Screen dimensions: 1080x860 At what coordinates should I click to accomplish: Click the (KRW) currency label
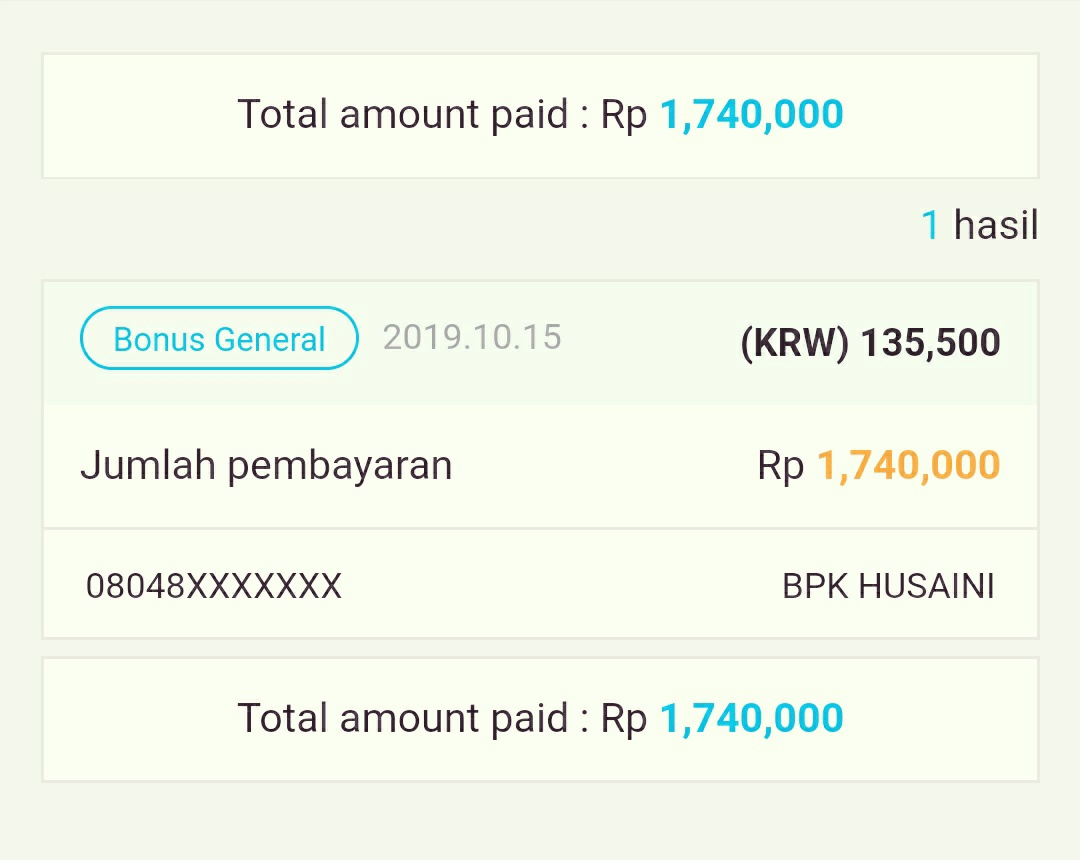pyautogui.click(x=795, y=343)
